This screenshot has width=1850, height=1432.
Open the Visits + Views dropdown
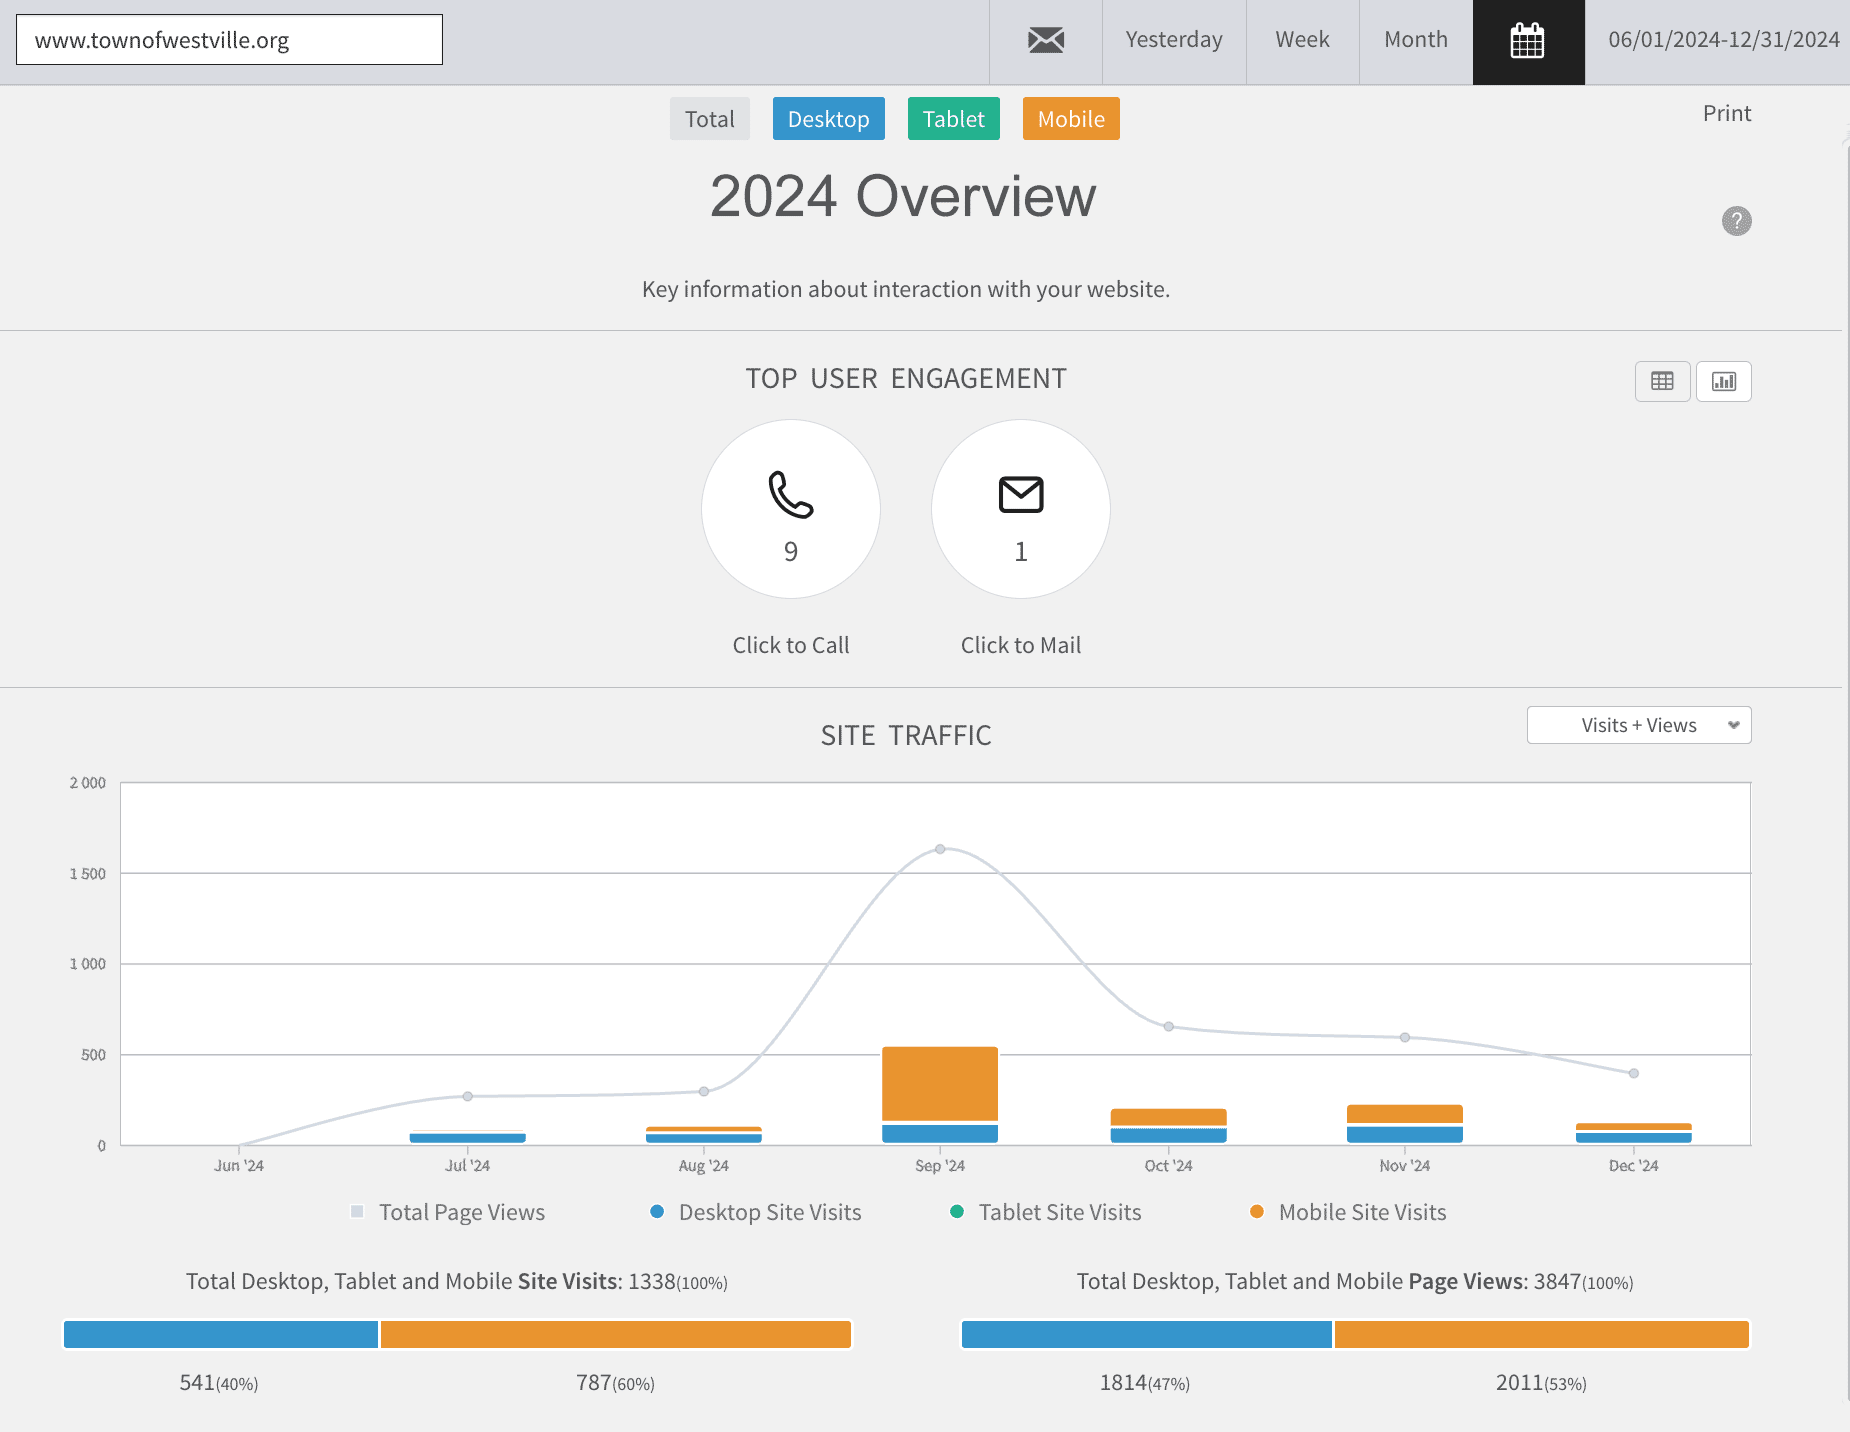coord(1638,725)
